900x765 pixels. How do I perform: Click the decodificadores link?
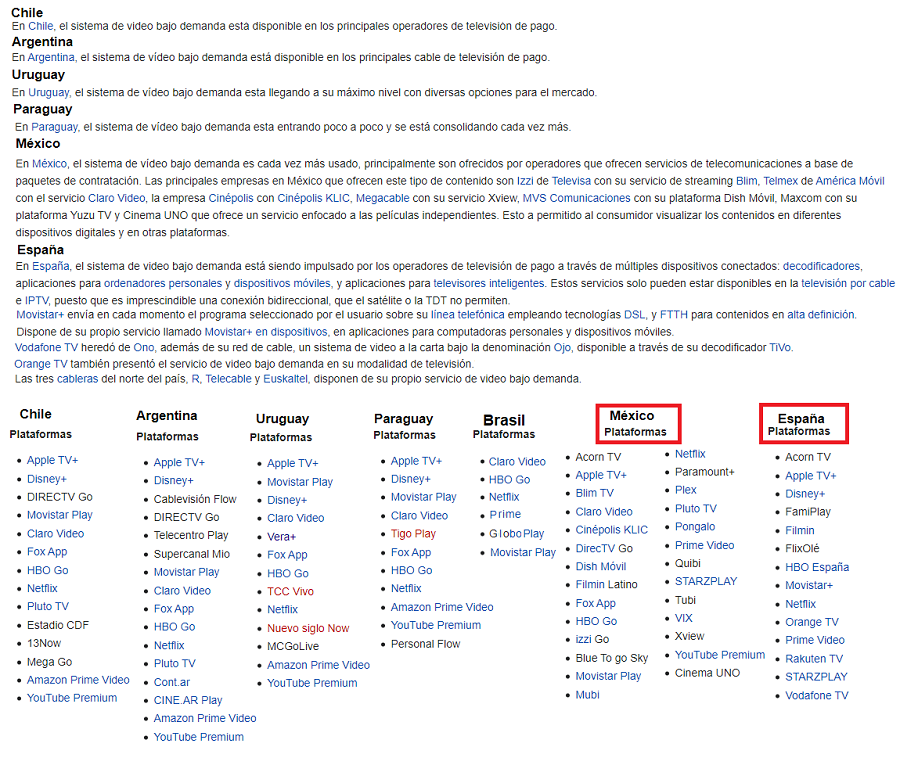click(x=821, y=266)
